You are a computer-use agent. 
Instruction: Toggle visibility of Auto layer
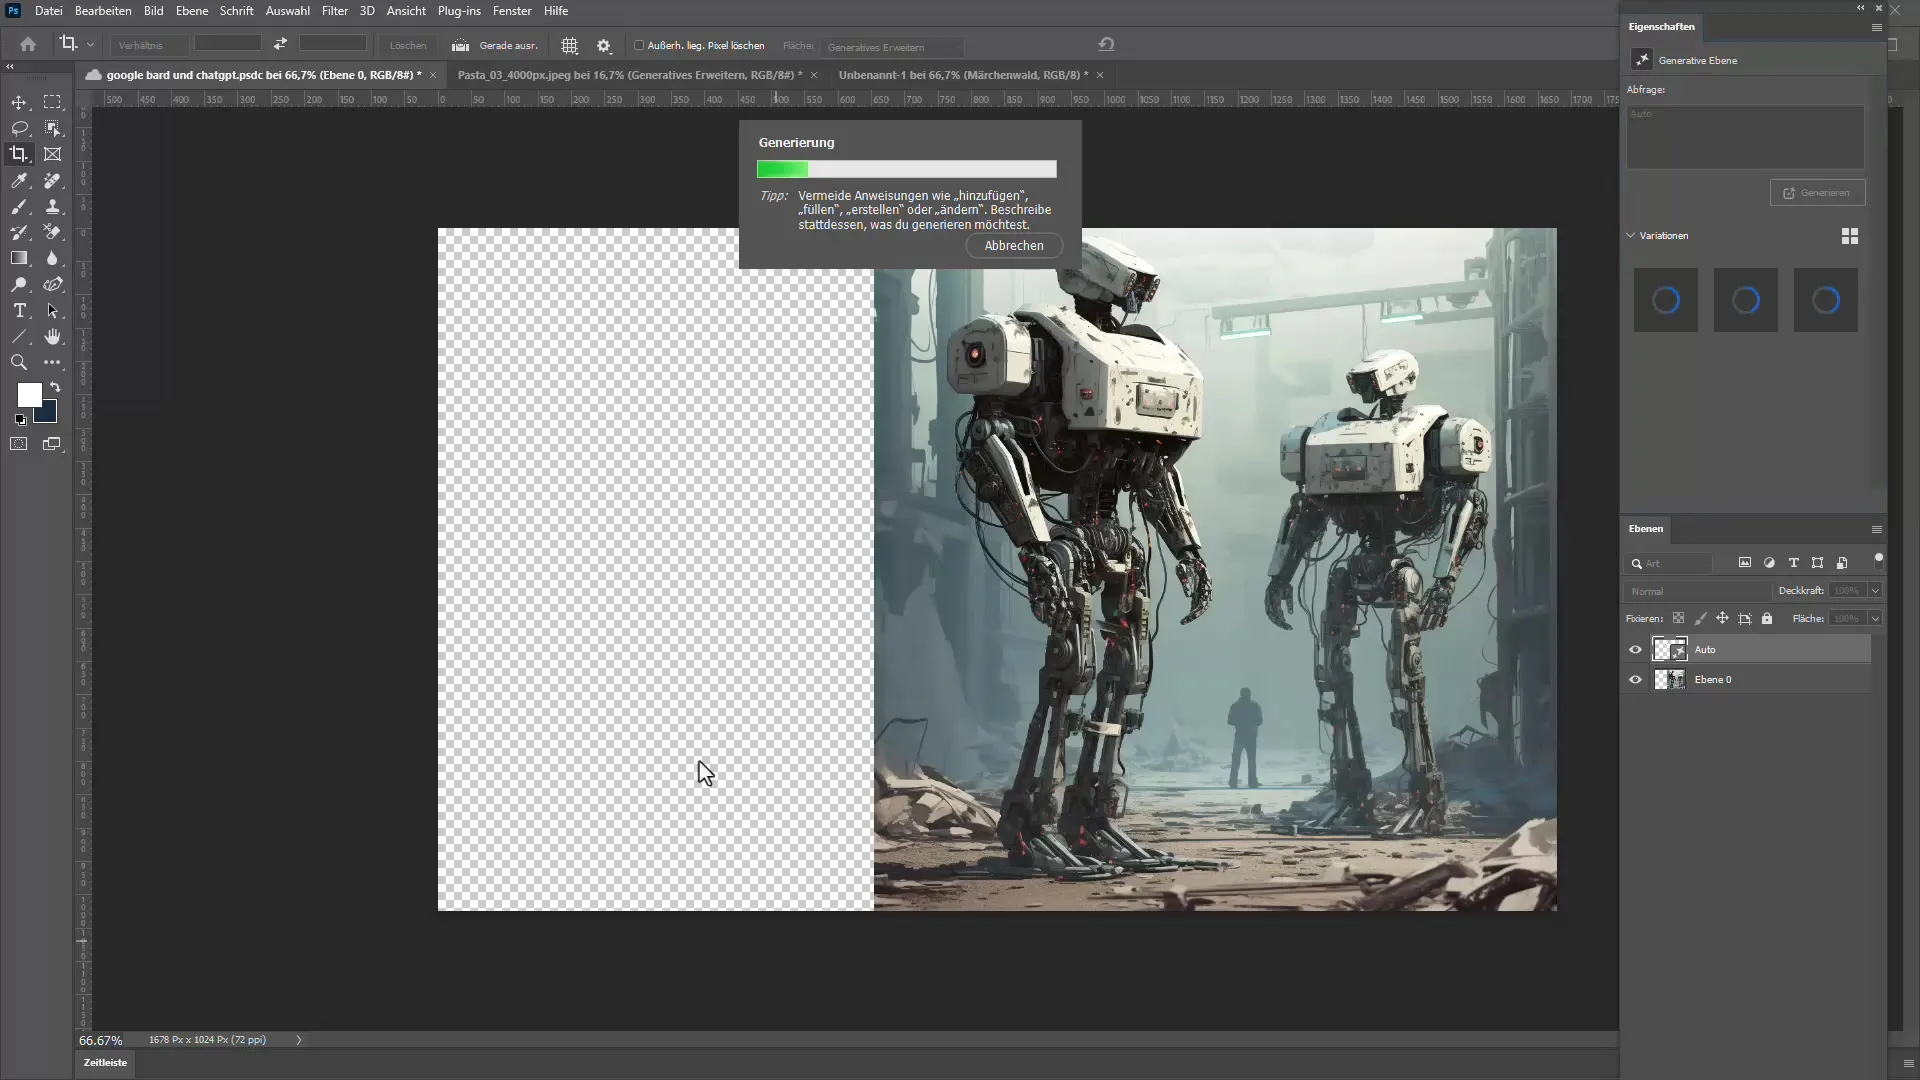(x=1636, y=649)
